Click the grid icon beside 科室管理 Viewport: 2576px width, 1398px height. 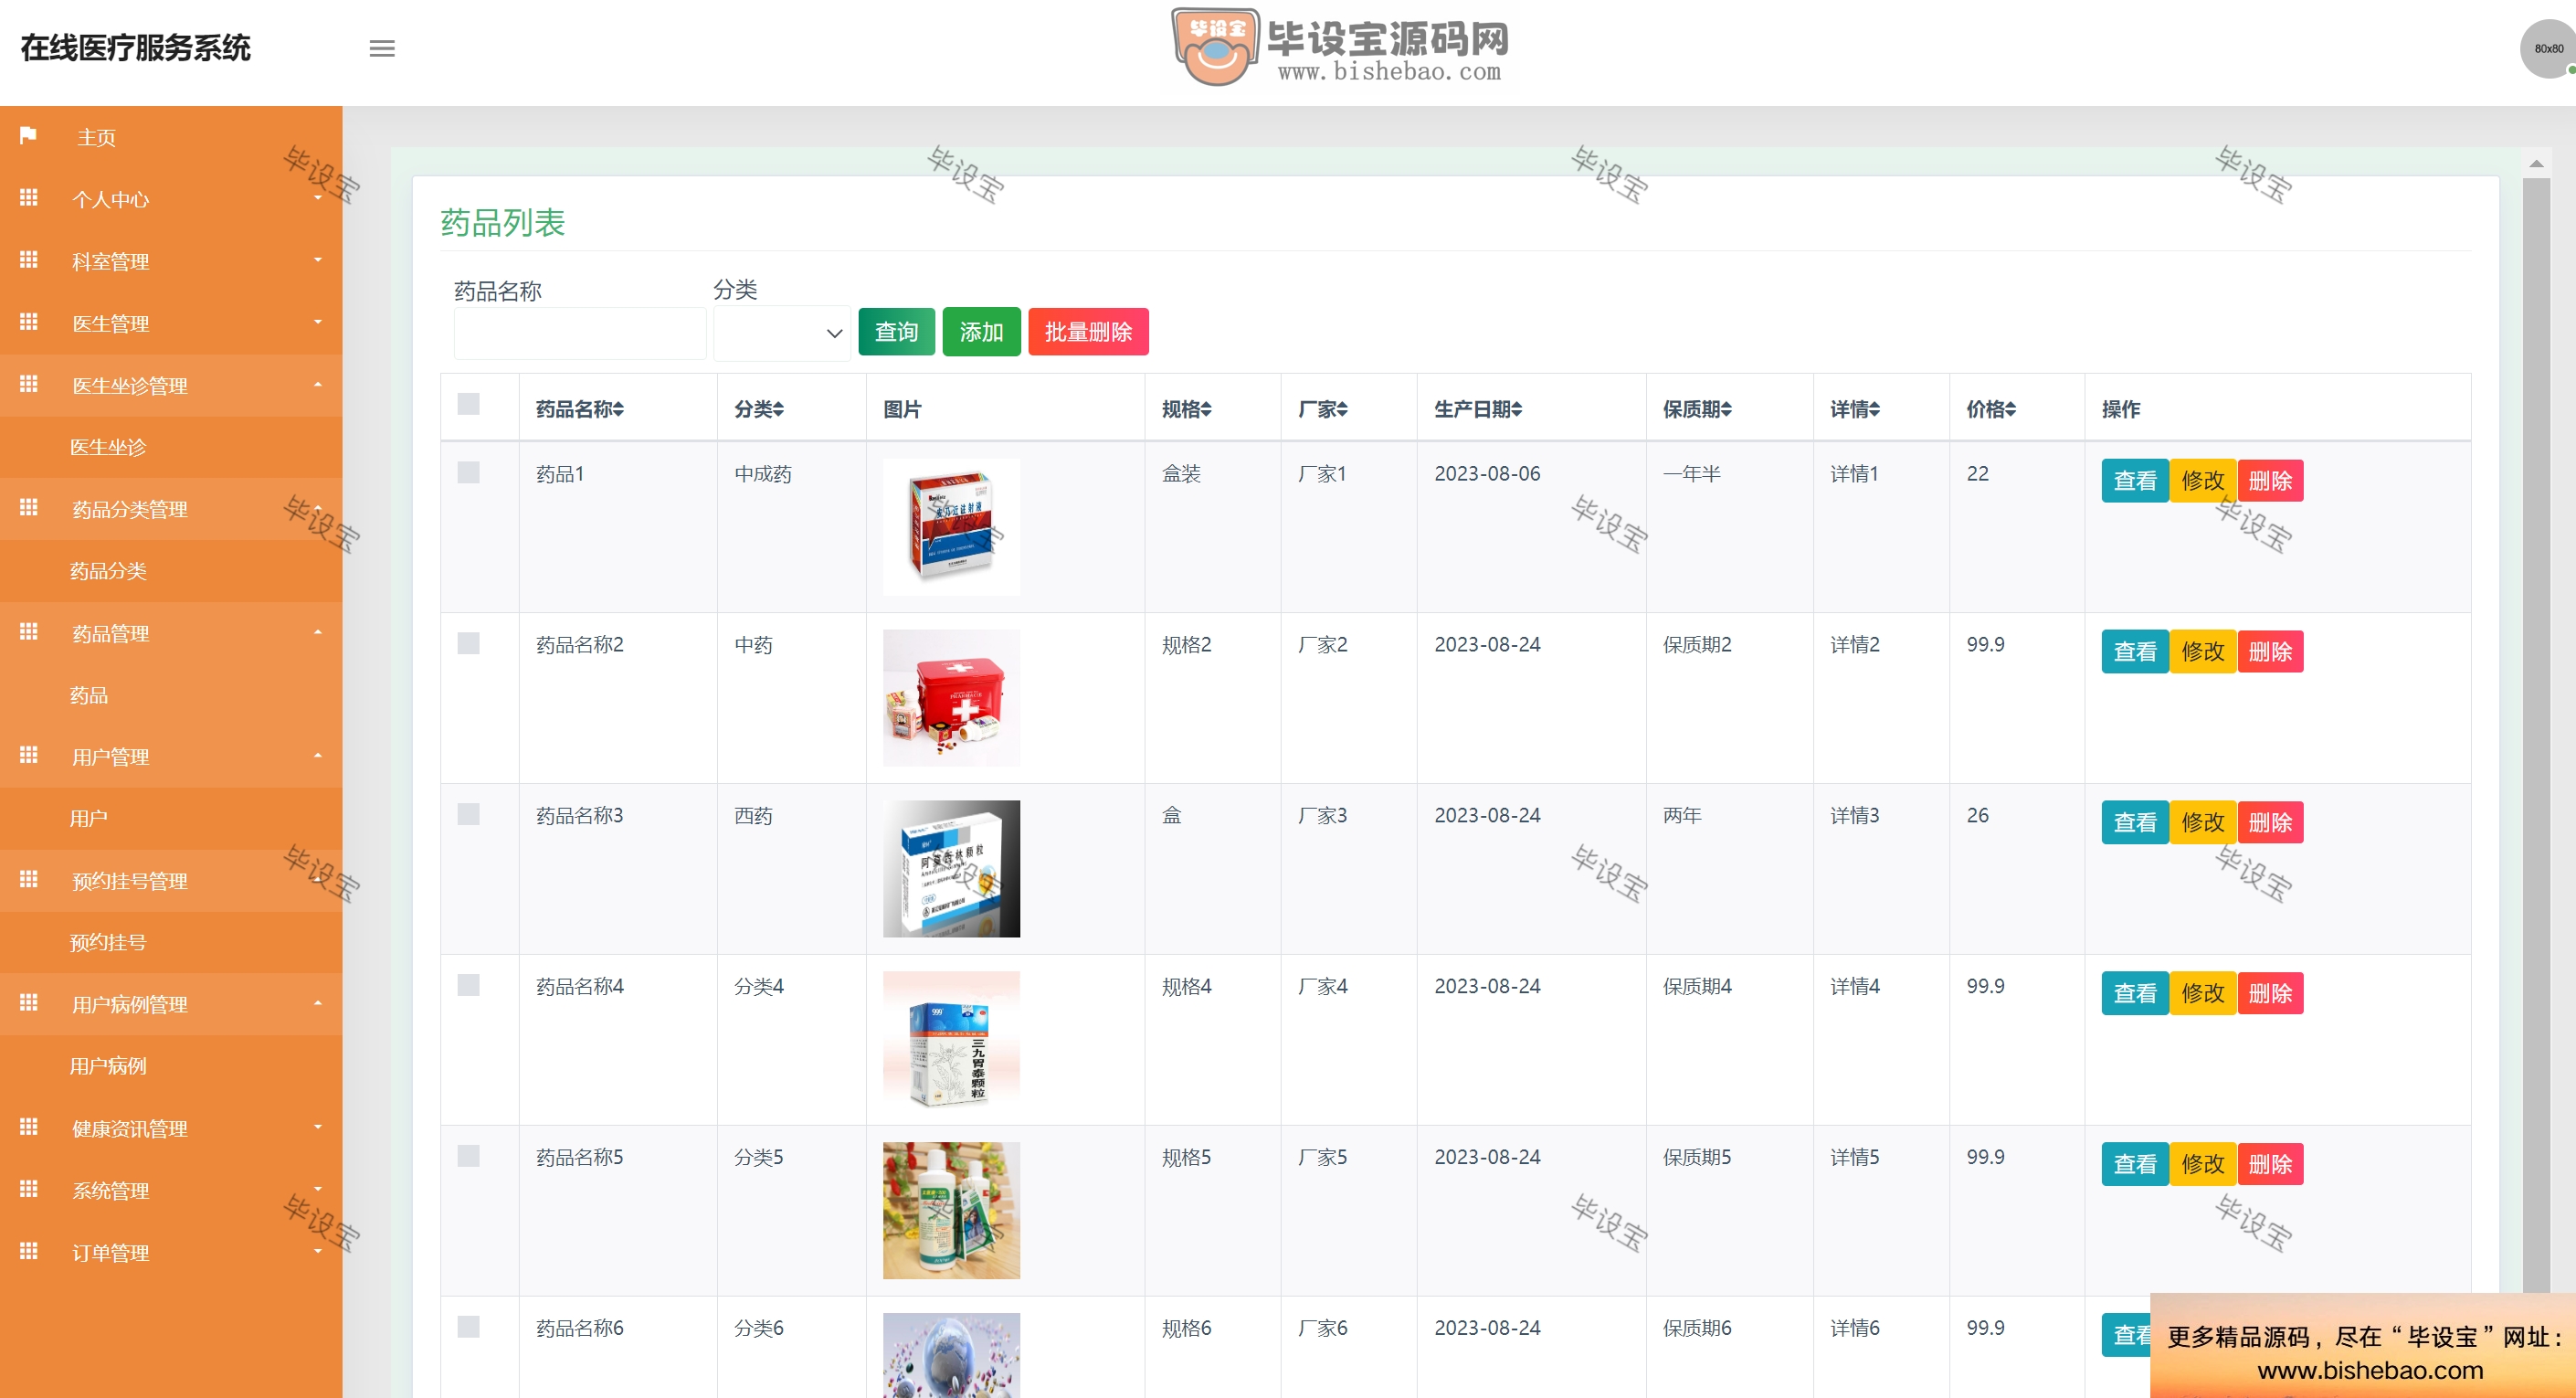pyautogui.click(x=28, y=260)
